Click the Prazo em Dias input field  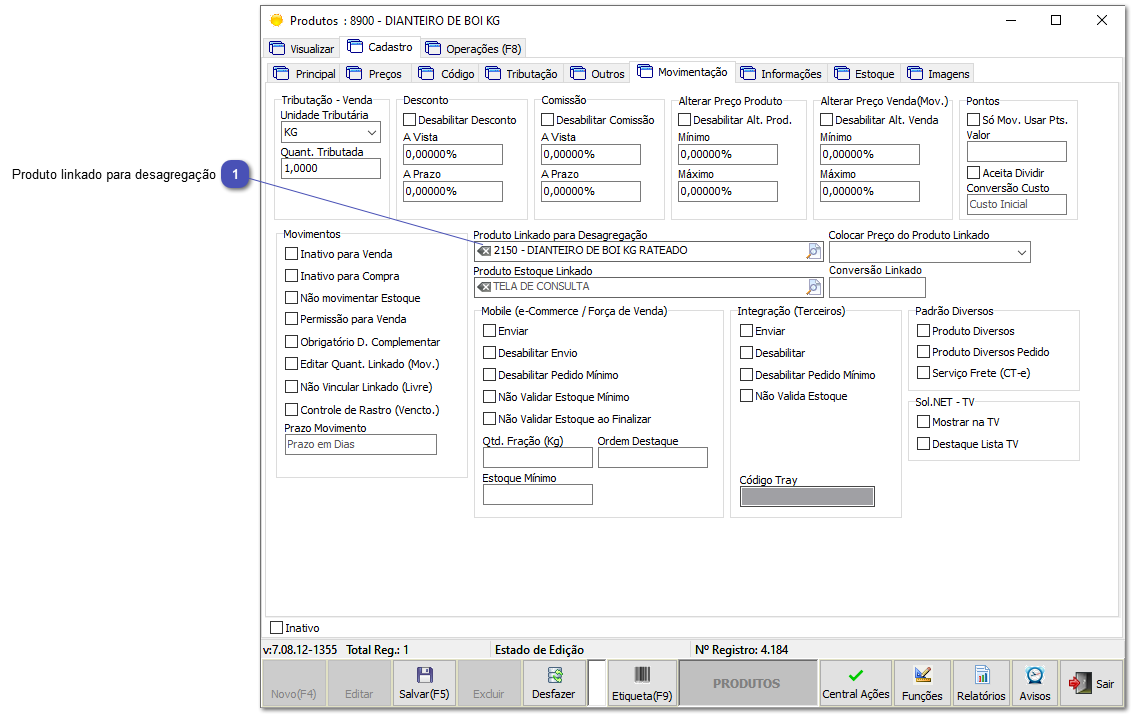[360, 445]
